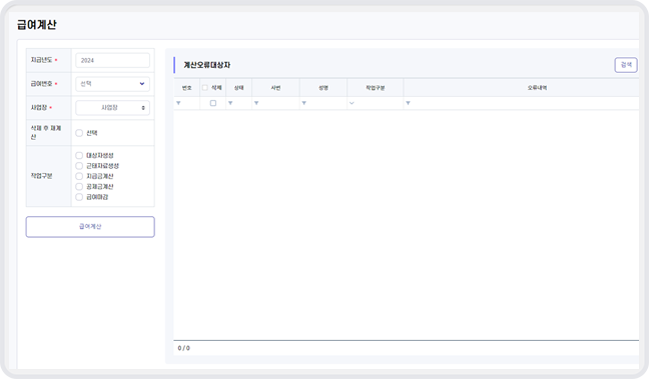This screenshot has height=379, width=649.
Task: Click the 0 / 0 record count text
Action: click(184, 348)
